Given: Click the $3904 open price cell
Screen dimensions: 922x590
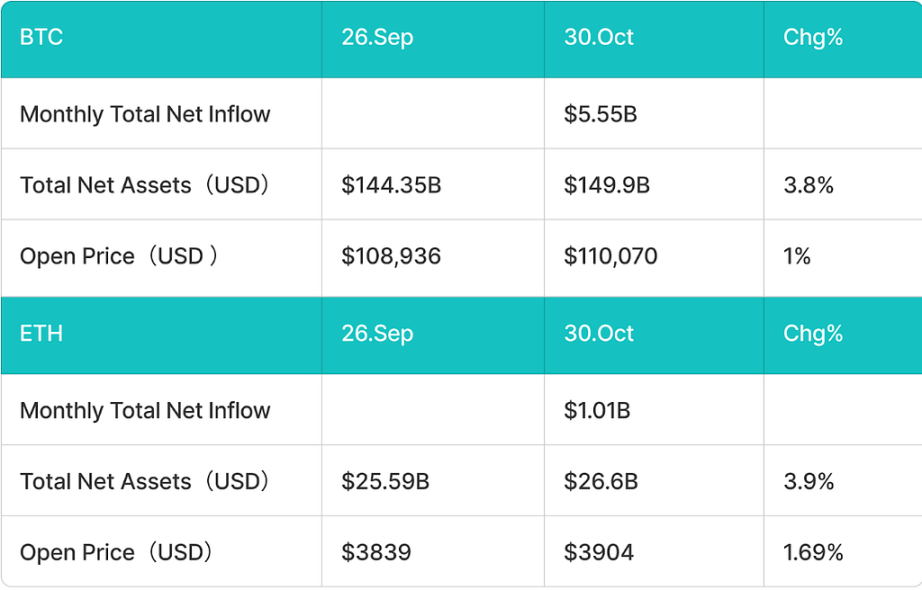Looking at the screenshot, I should click(599, 552).
